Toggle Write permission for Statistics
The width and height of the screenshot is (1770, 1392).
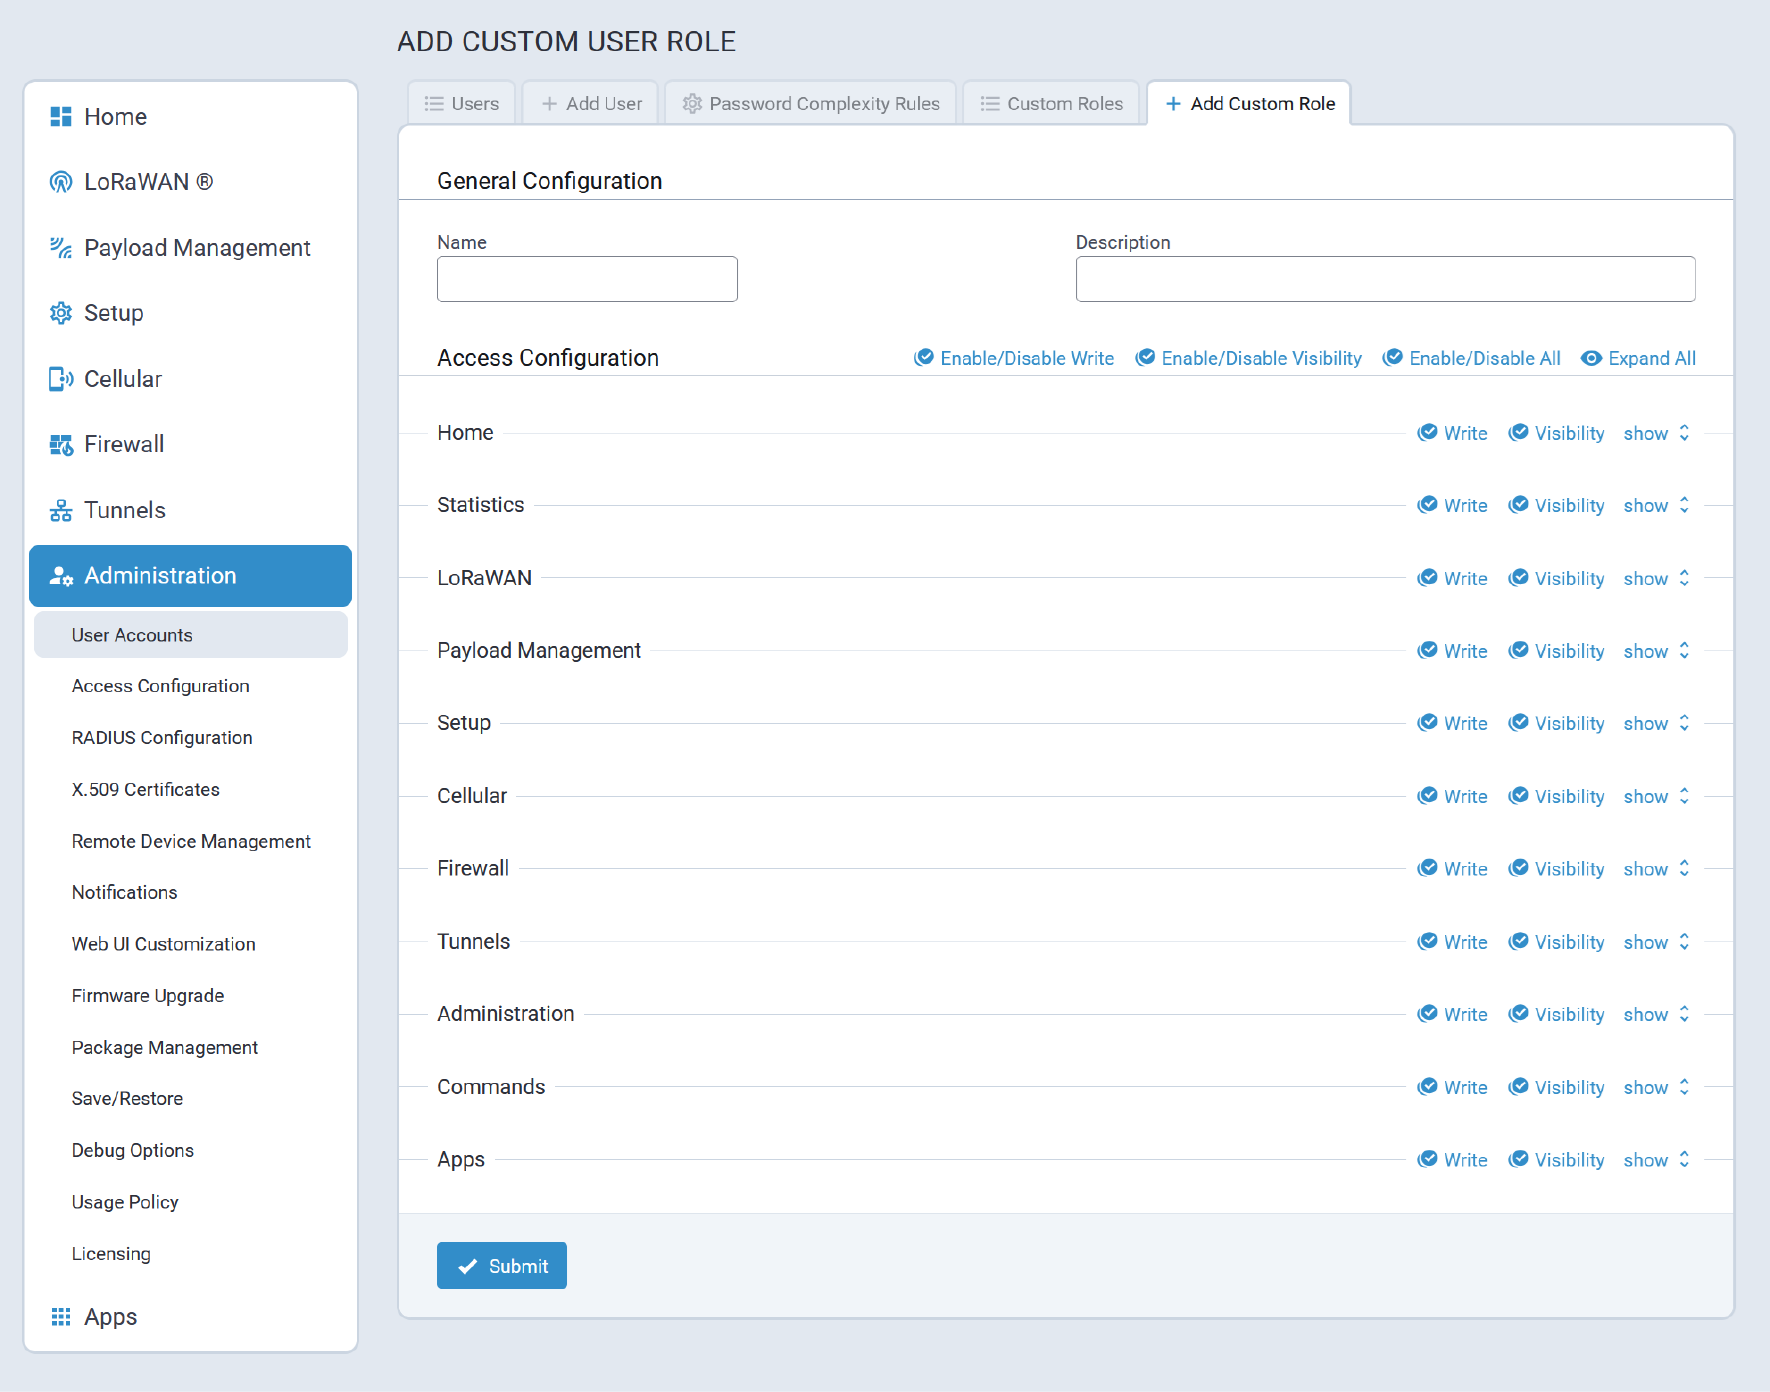1453,506
